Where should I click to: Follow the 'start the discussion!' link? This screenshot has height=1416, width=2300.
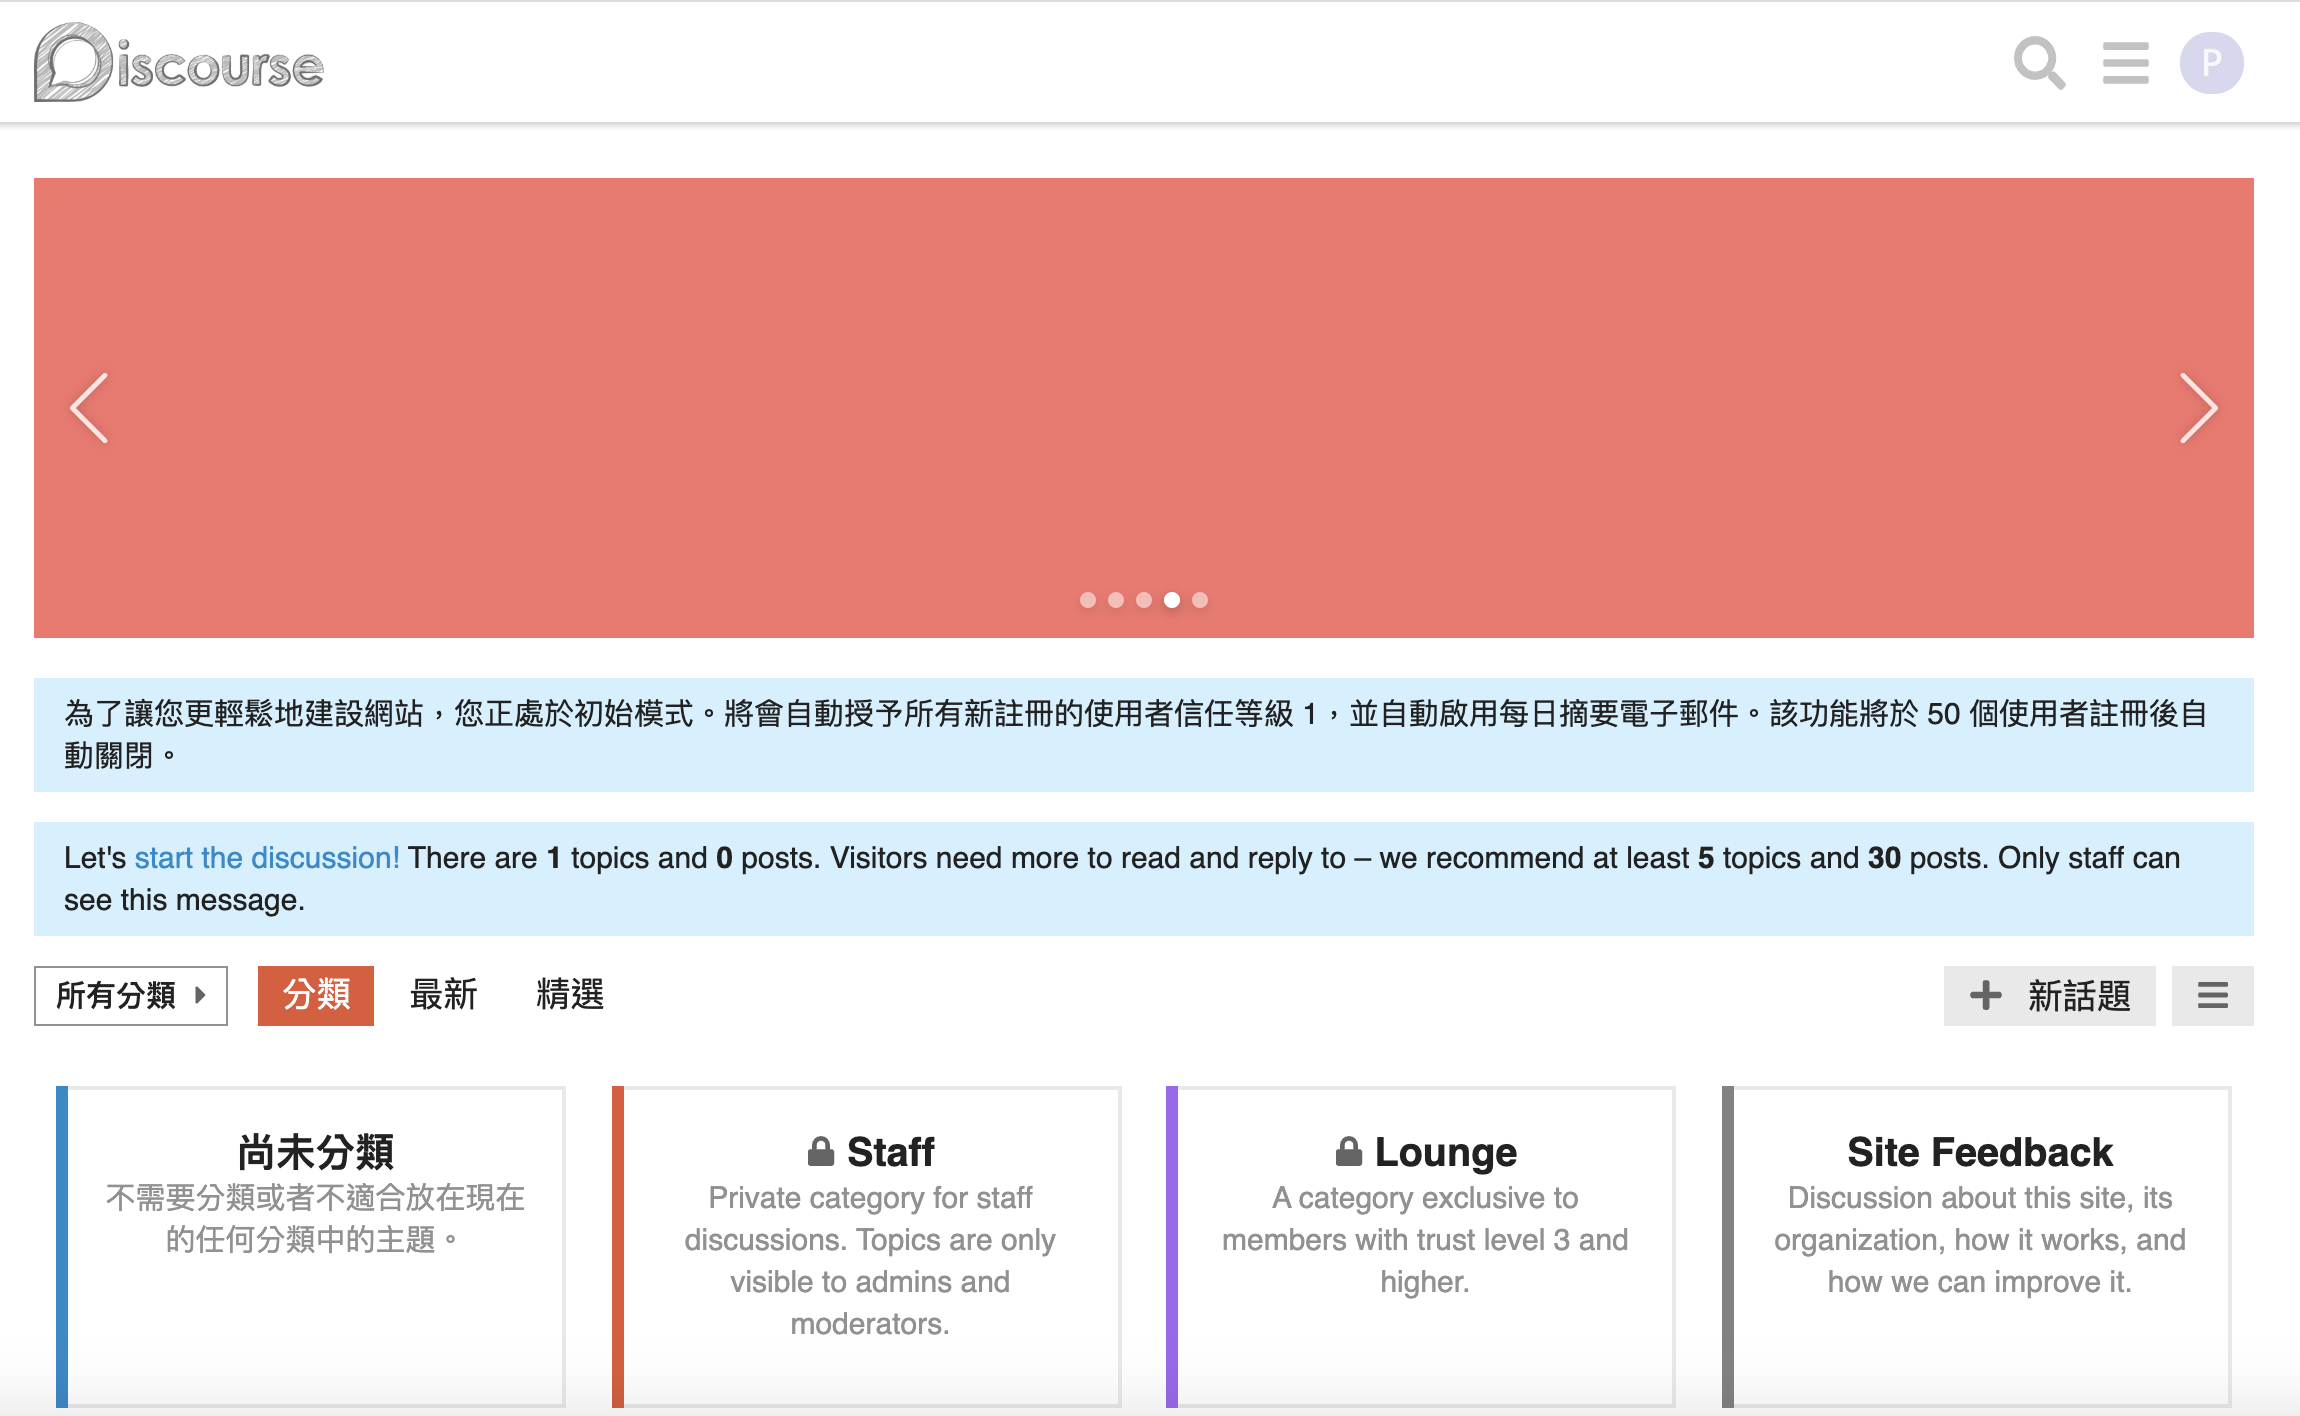pos(267,858)
